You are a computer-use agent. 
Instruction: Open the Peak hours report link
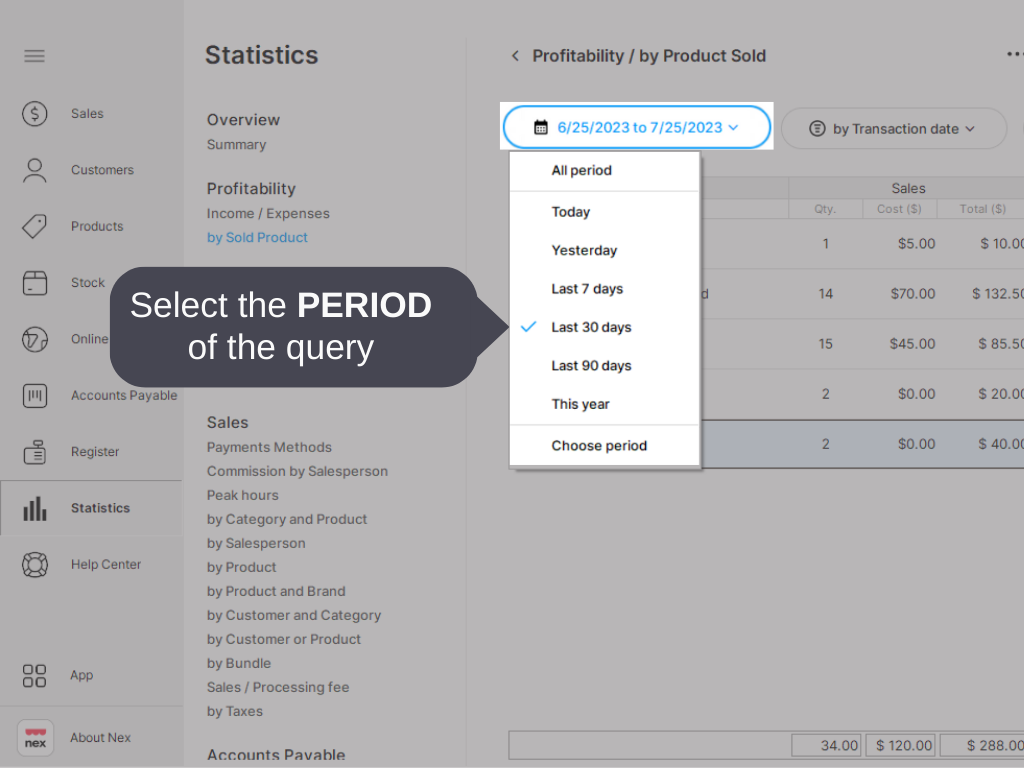point(243,495)
